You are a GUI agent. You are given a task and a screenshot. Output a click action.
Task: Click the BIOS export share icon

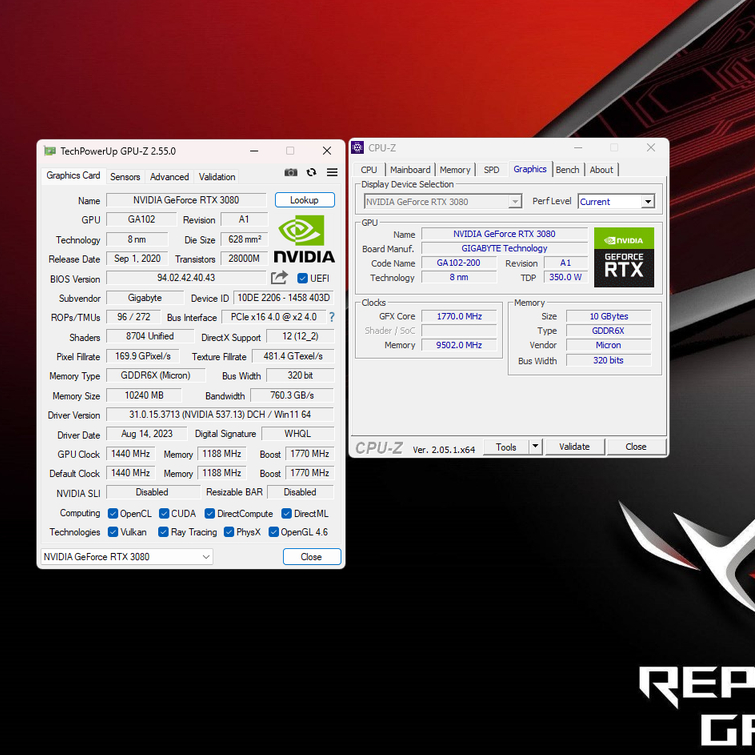tap(280, 278)
